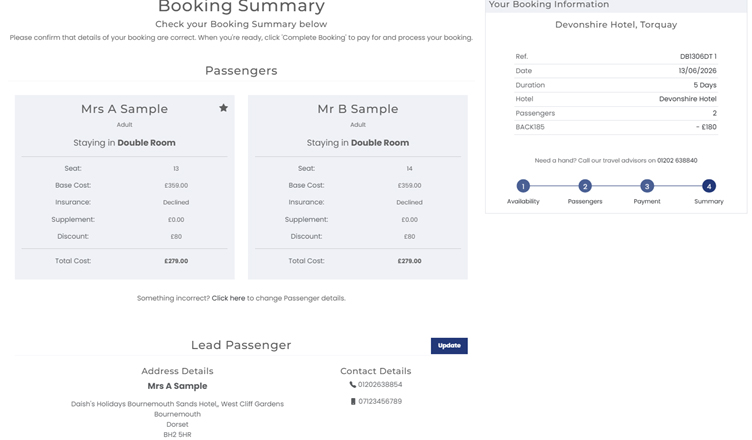Open the Passengers step label
Viewport: 752px width, 440px height.
[x=585, y=202]
